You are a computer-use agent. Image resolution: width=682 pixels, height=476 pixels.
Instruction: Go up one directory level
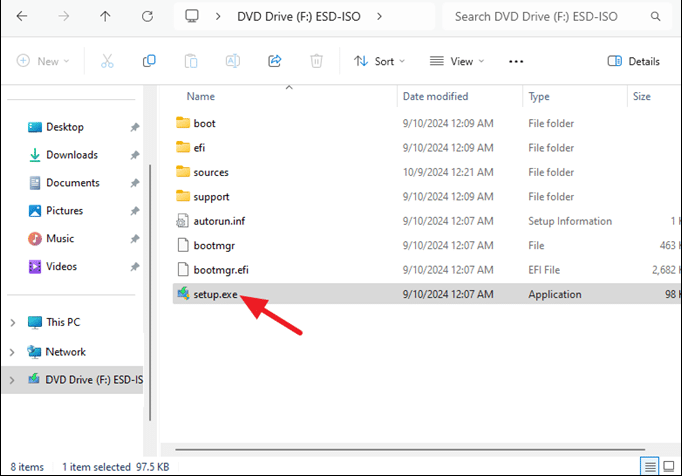pyautogui.click(x=106, y=17)
